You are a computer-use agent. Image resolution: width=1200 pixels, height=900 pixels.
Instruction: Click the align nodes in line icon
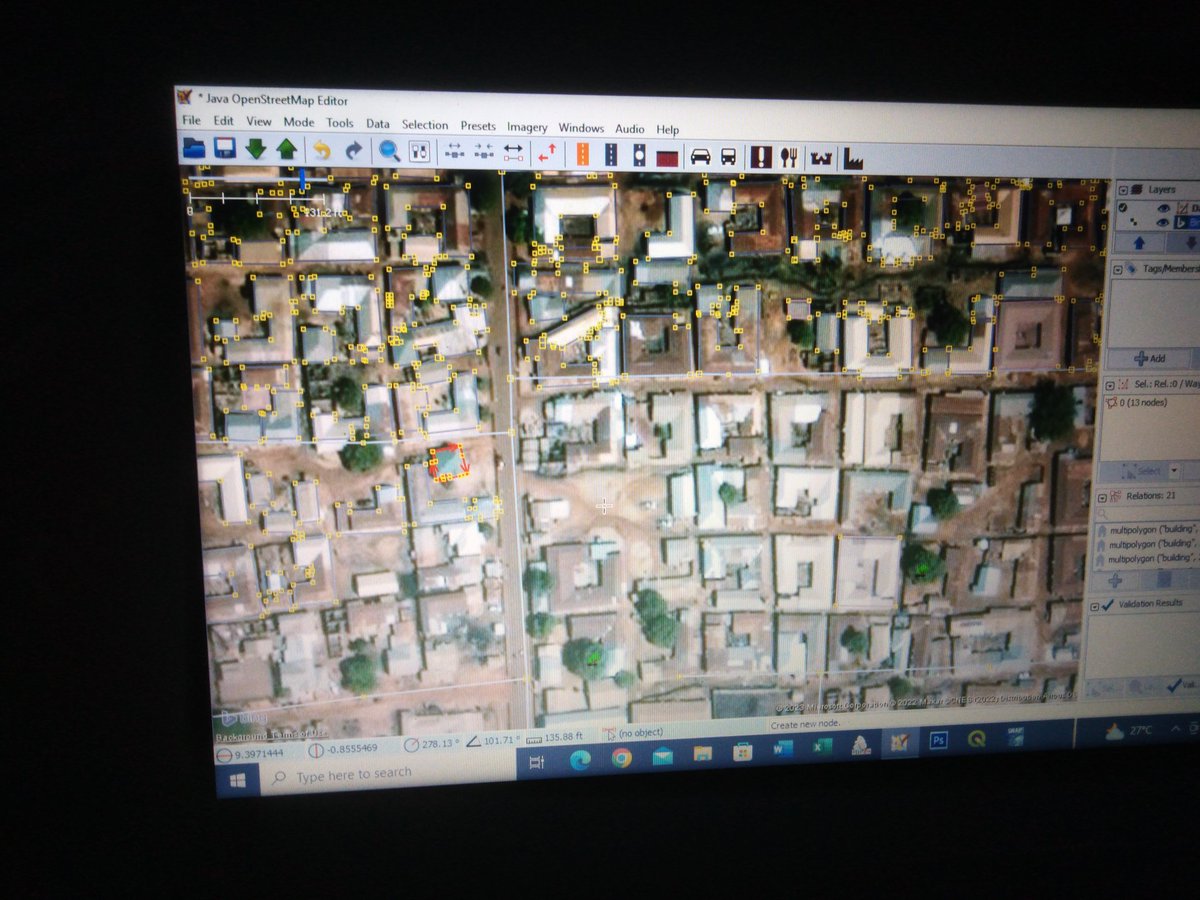point(484,153)
